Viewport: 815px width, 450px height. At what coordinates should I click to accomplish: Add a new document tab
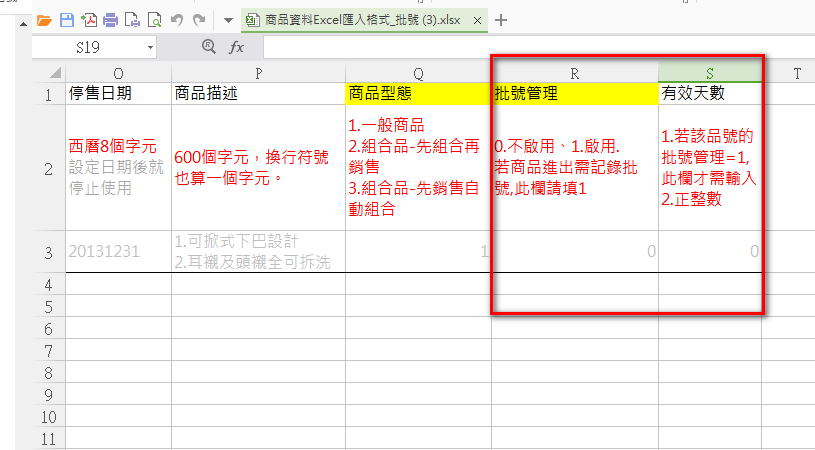pyautogui.click(x=501, y=20)
